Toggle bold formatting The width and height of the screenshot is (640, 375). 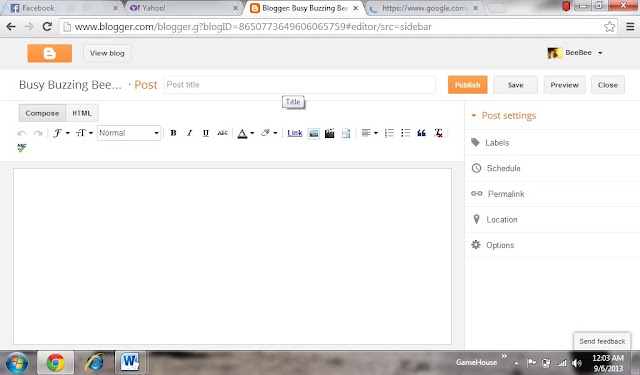click(x=173, y=133)
